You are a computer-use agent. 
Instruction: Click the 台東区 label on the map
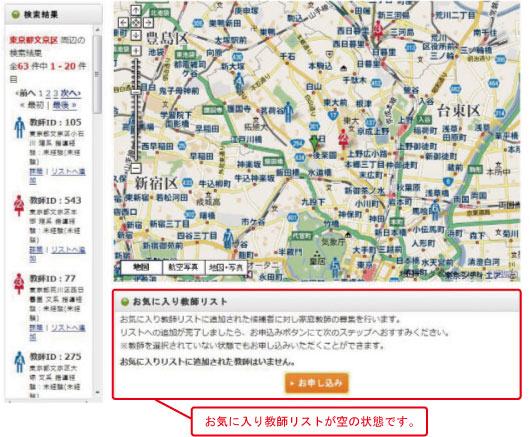459,111
